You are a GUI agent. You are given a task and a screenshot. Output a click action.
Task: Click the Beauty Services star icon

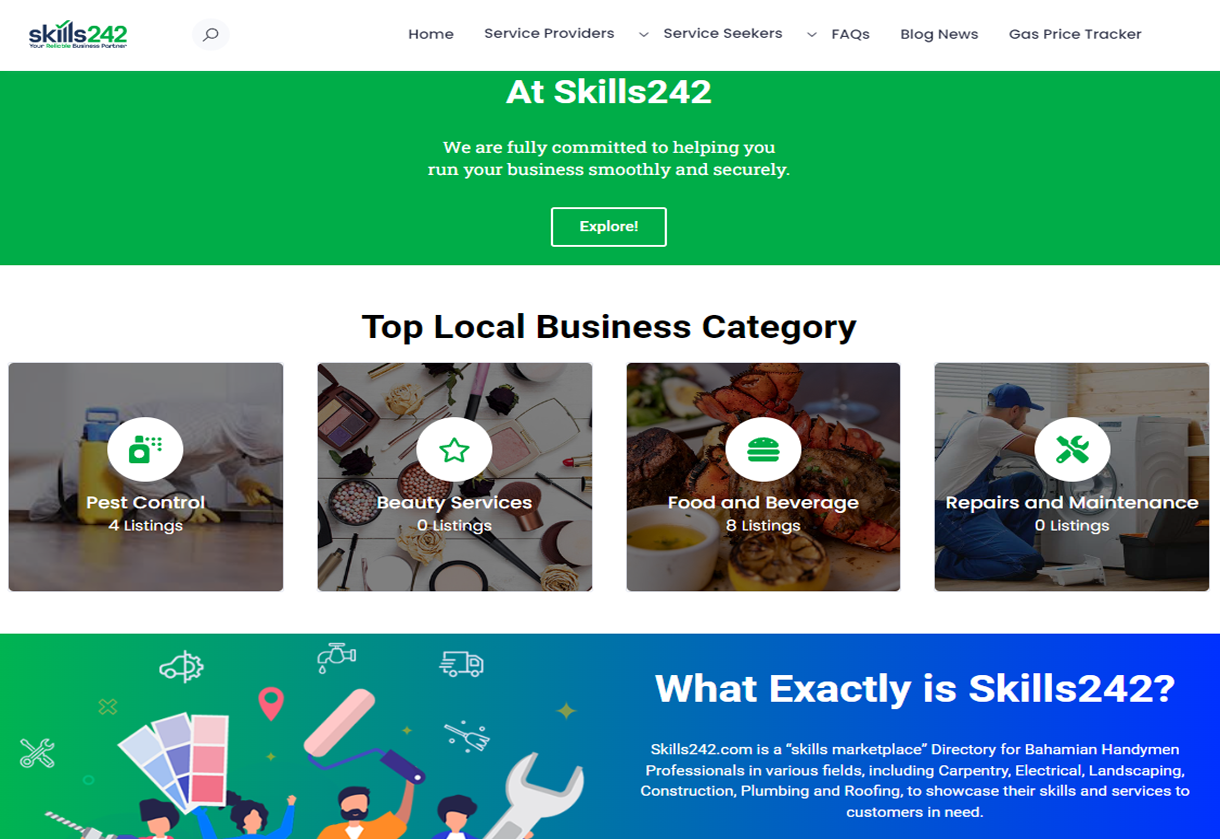[454, 450]
